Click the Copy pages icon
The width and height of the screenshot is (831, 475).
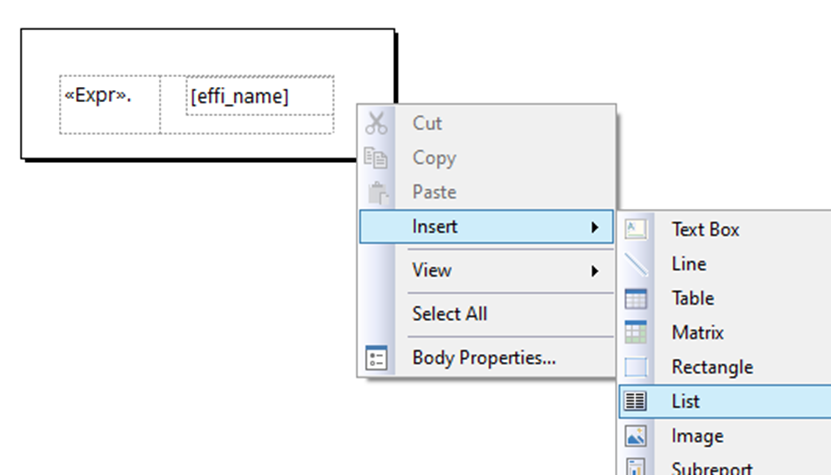point(376,157)
